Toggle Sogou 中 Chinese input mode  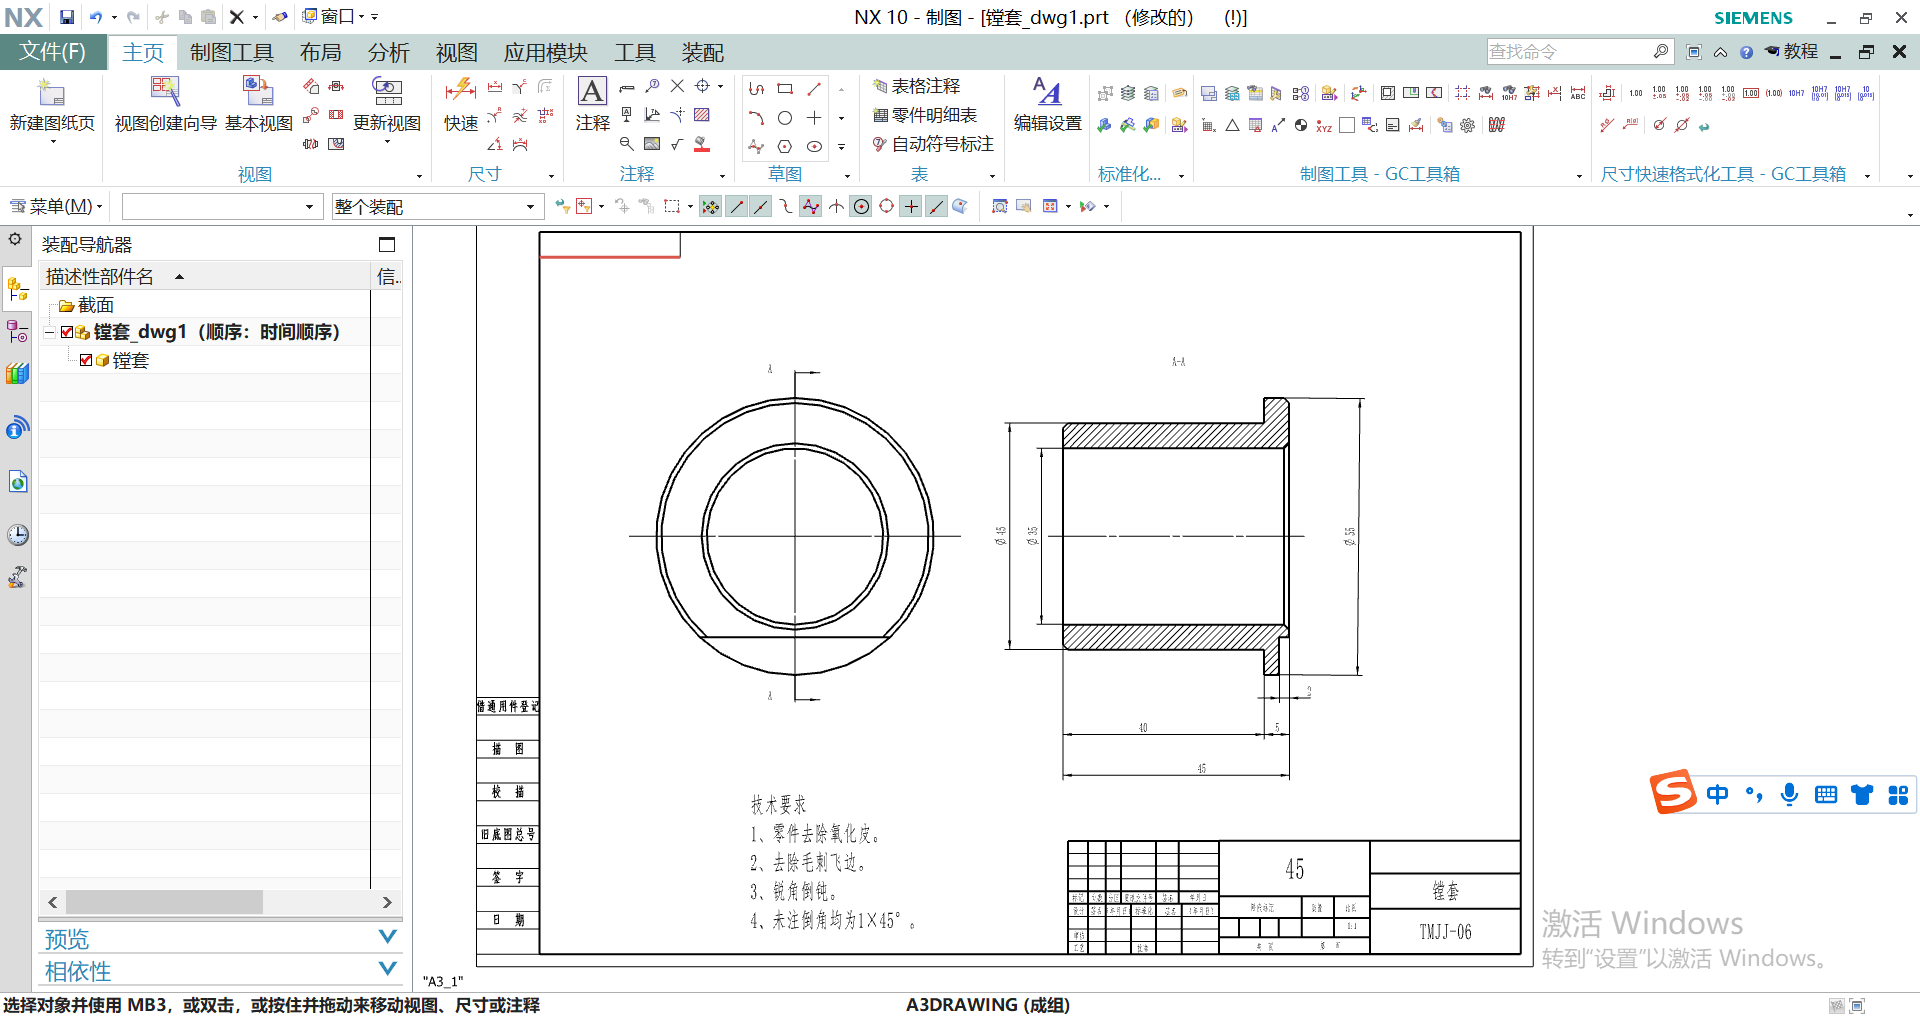[1717, 795]
